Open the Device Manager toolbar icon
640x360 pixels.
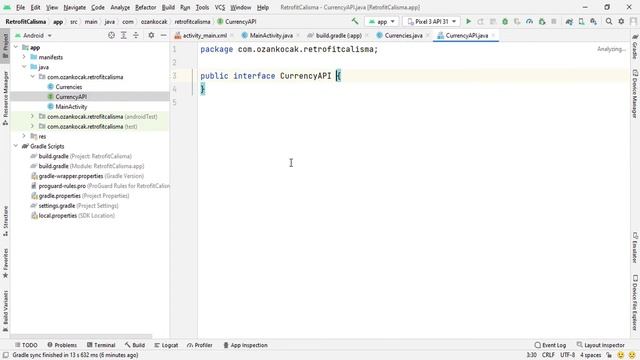click(x=581, y=21)
